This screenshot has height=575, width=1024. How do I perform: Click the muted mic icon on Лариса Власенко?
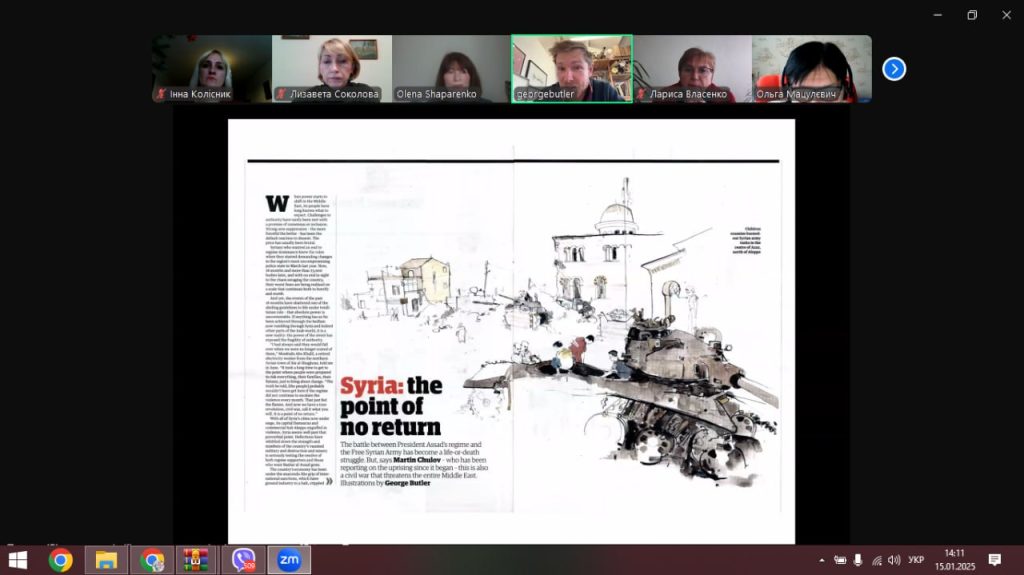641,94
